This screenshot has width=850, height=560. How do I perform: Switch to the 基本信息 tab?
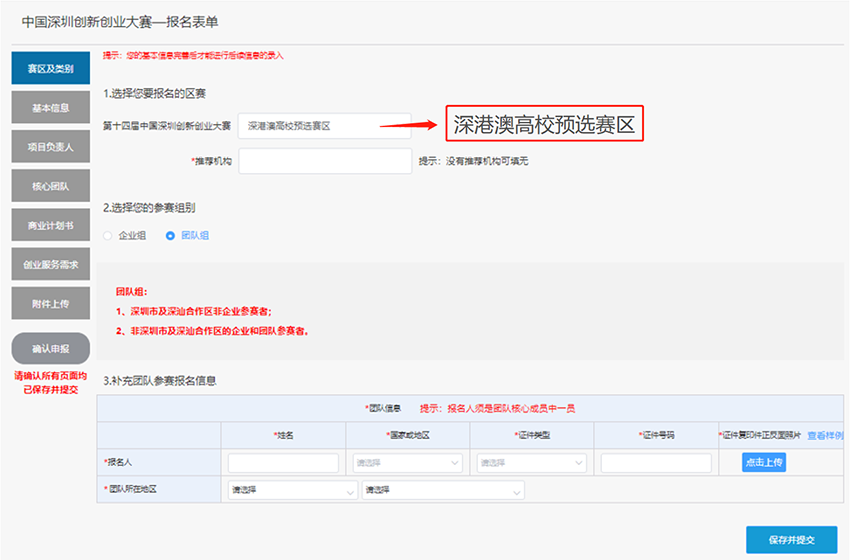tap(50, 108)
